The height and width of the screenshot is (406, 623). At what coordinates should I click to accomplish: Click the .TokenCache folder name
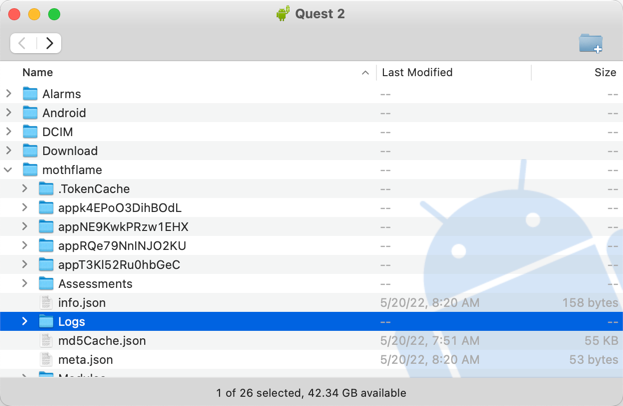tap(94, 189)
